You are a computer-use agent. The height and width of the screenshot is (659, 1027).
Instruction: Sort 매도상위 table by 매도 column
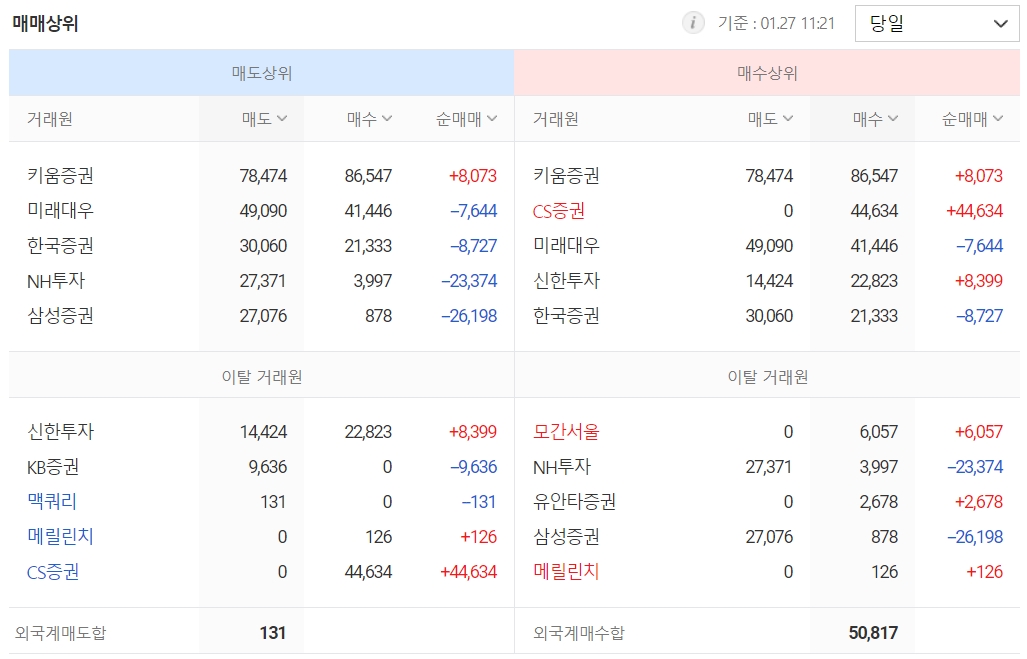click(x=264, y=119)
